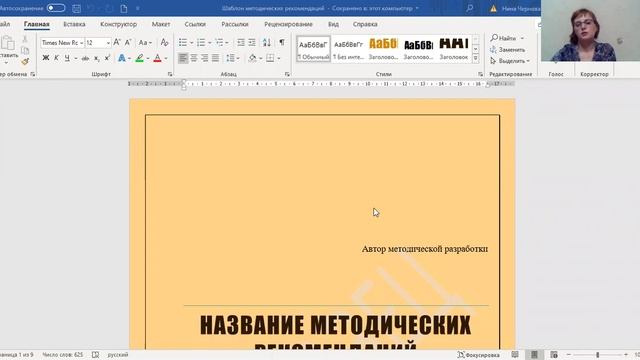Click the Выделить button
The width and height of the screenshot is (640, 360).
click(509, 61)
